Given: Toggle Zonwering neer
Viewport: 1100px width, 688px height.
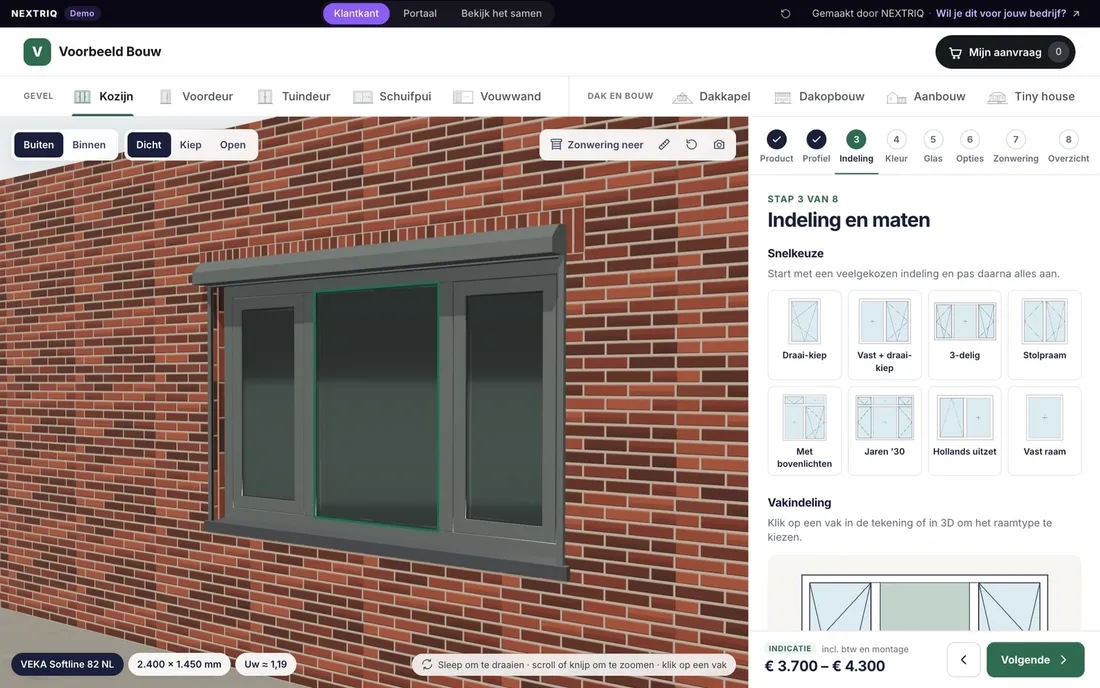Looking at the screenshot, I should click(596, 144).
